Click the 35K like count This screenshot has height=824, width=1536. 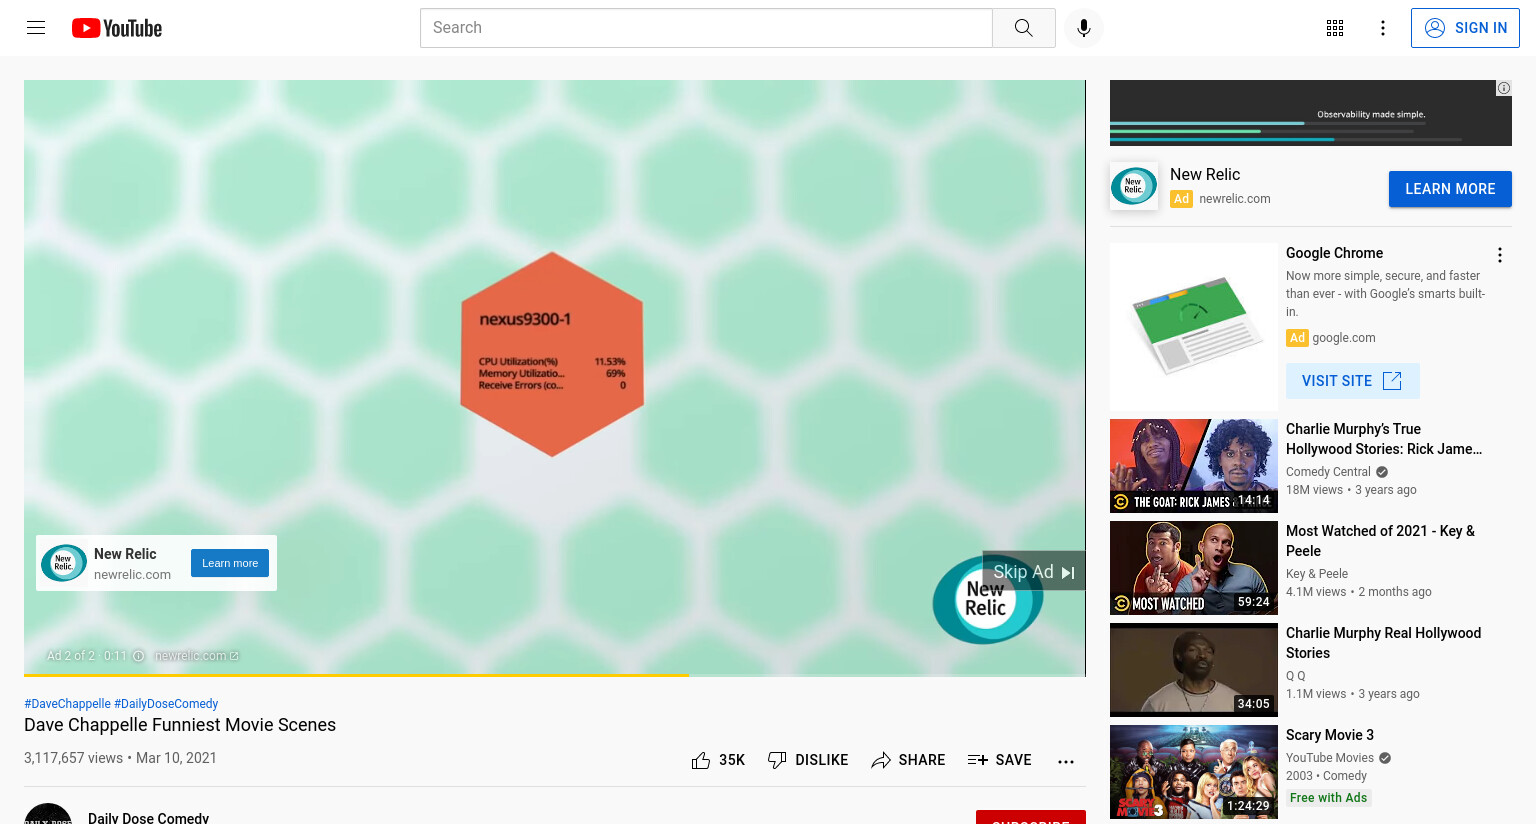coord(732,760)
